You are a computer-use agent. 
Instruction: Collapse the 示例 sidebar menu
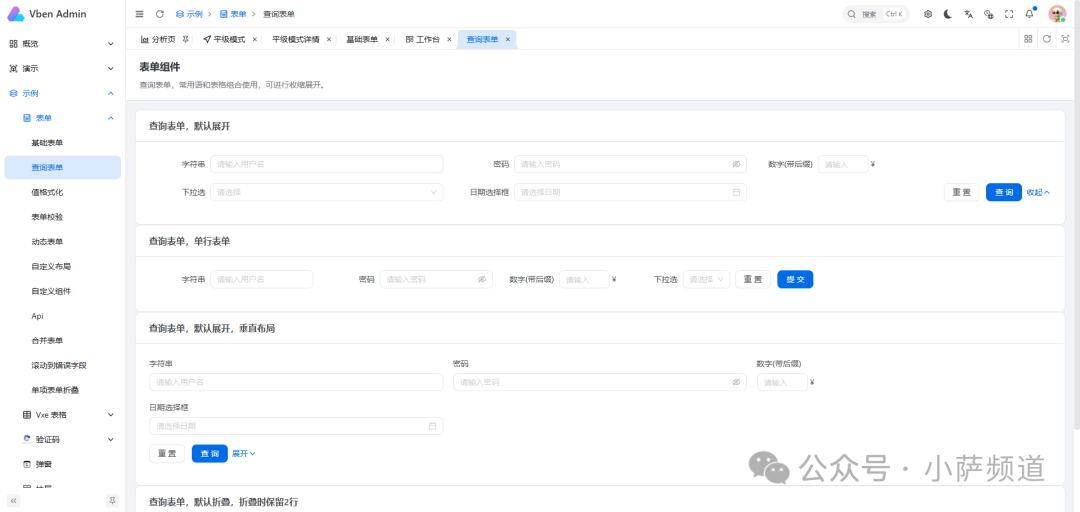62,93
